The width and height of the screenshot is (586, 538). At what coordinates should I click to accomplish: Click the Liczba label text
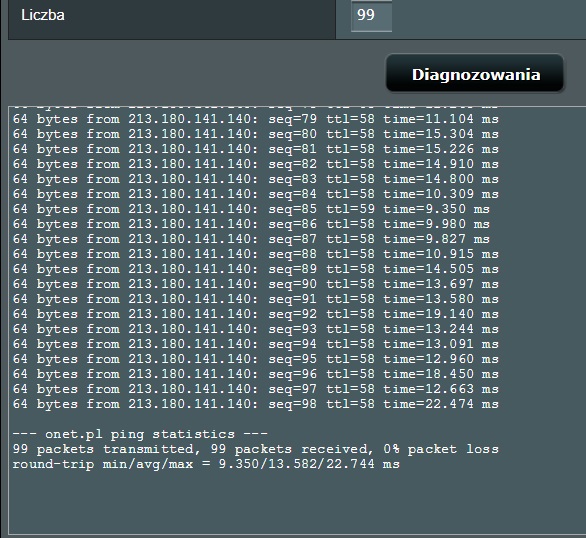tap(43, 15)
